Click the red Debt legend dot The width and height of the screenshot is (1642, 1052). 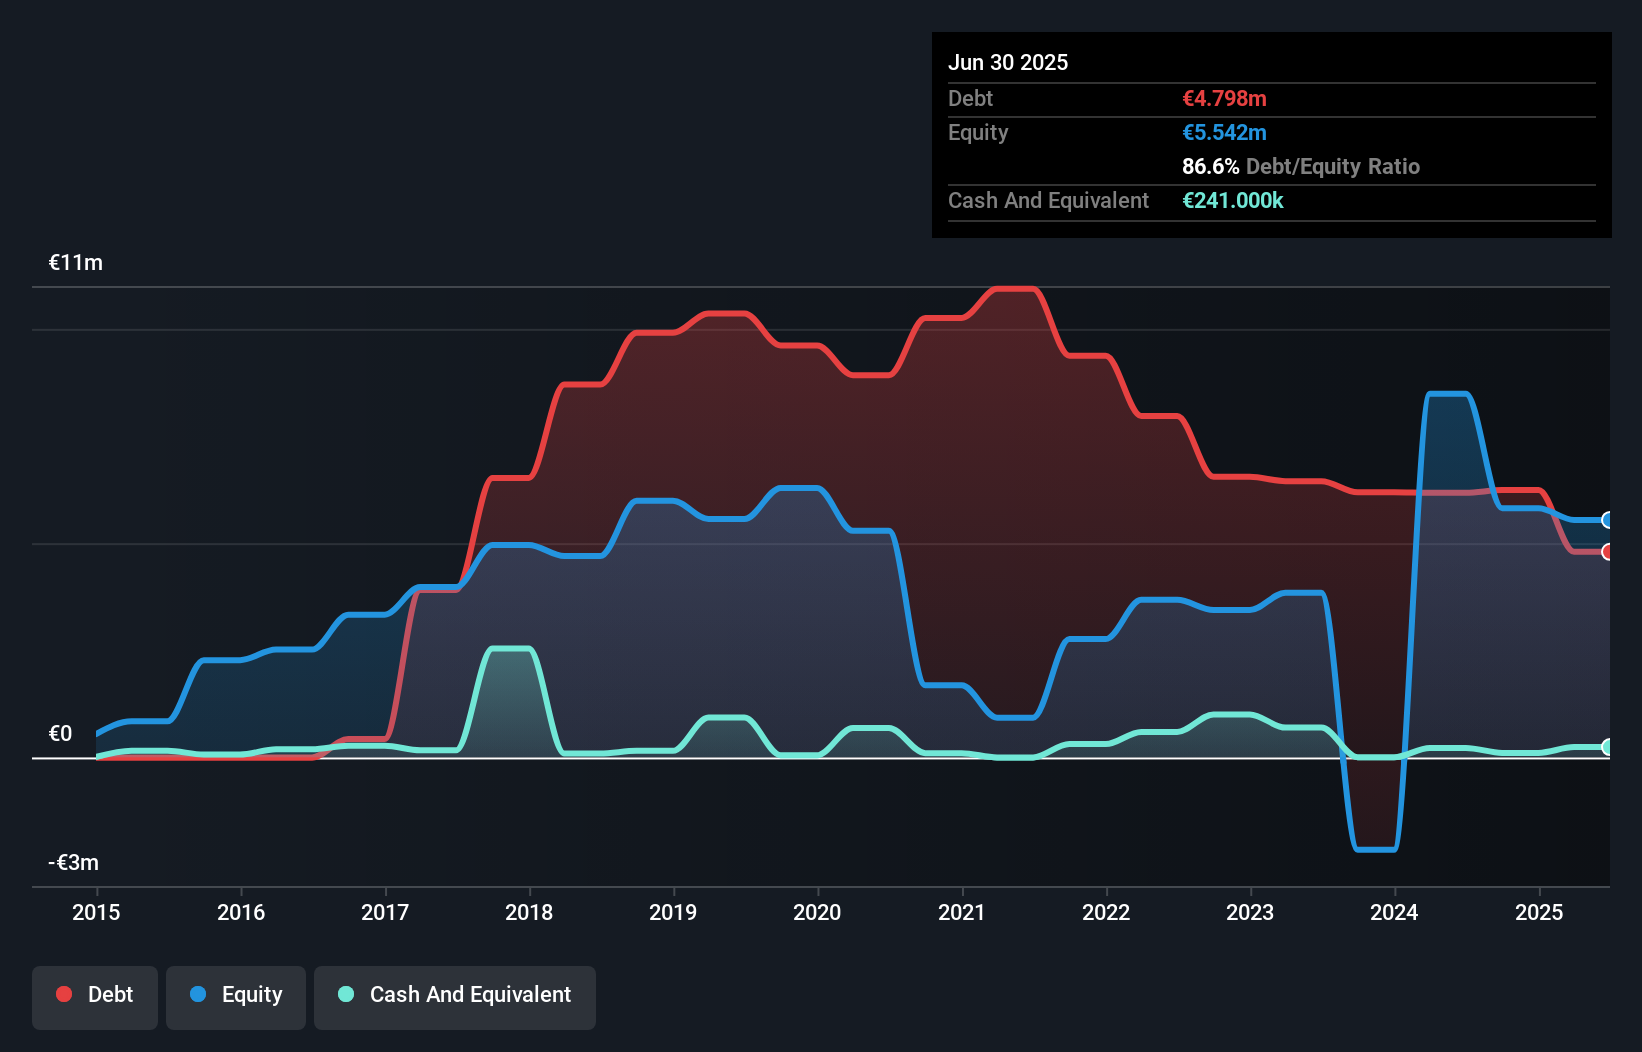(62, 994)
